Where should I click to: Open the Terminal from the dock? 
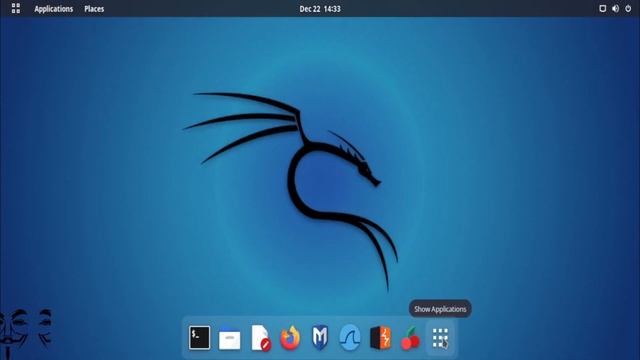pyautogui.click(x=200, y=338)
